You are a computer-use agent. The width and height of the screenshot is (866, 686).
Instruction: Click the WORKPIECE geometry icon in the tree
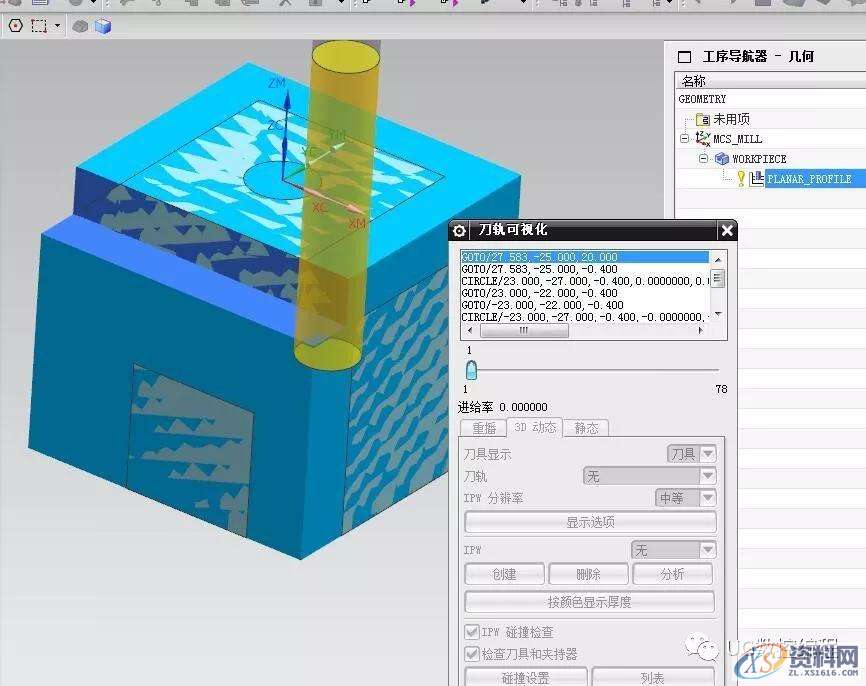point(721,157)
